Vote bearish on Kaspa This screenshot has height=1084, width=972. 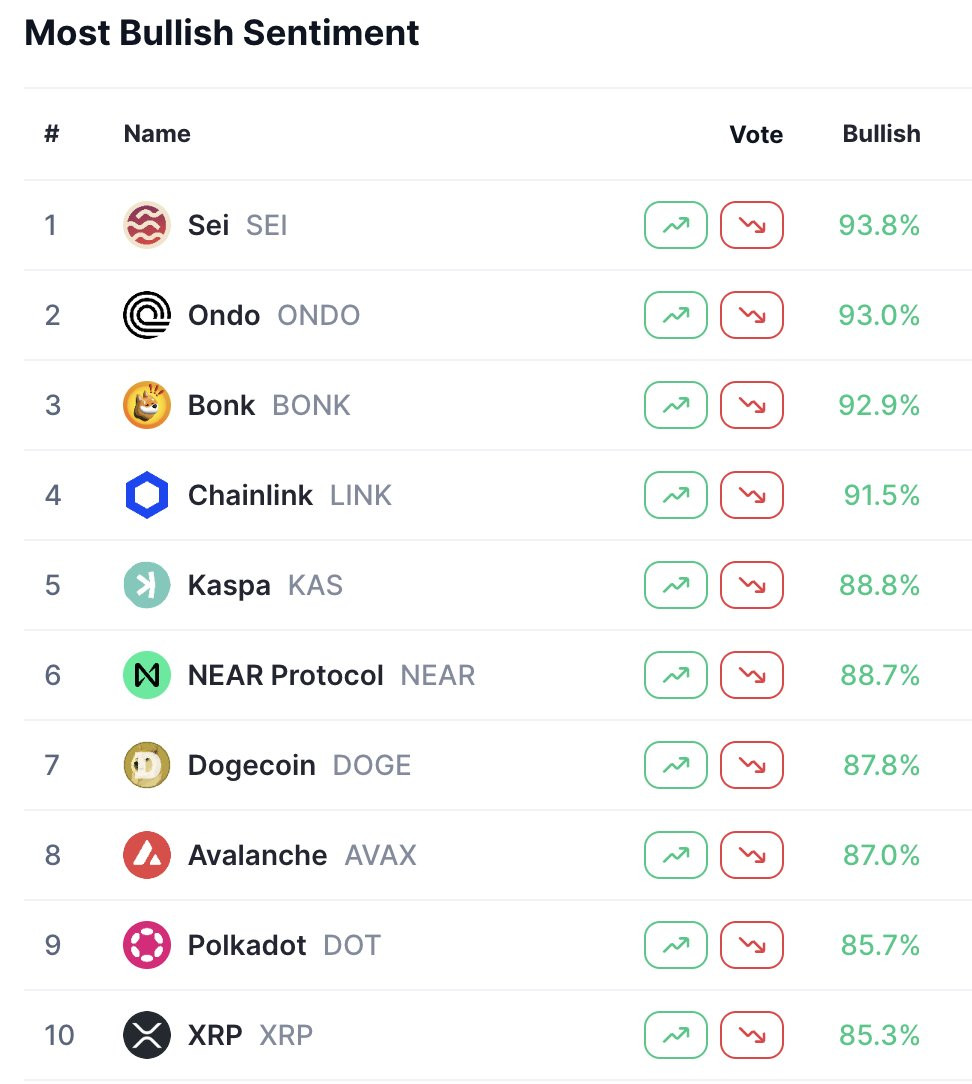pyautogui.click(x=752, y=585)
